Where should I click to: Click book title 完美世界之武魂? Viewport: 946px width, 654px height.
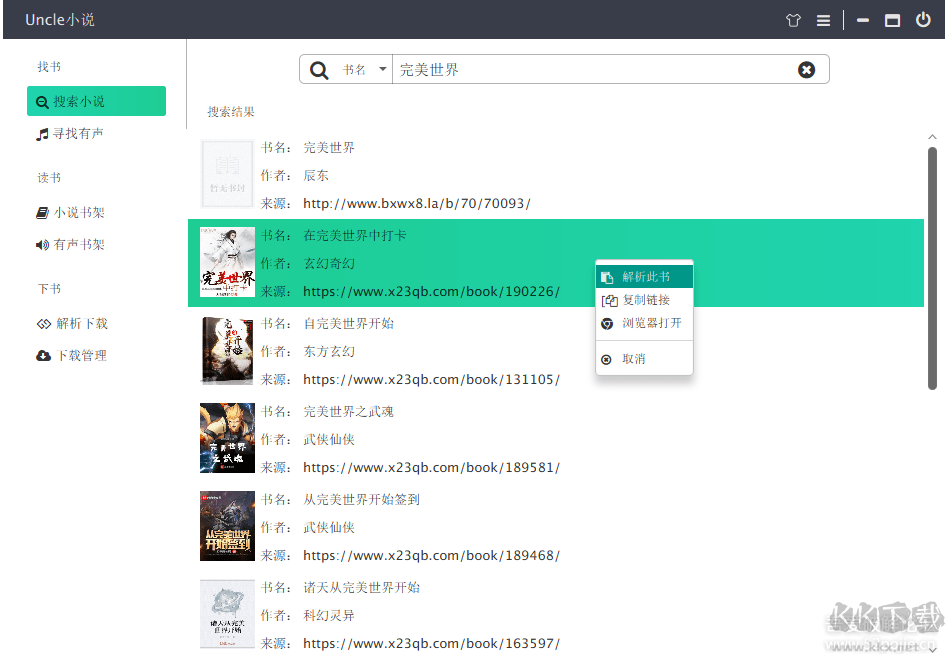coord(349,412)
